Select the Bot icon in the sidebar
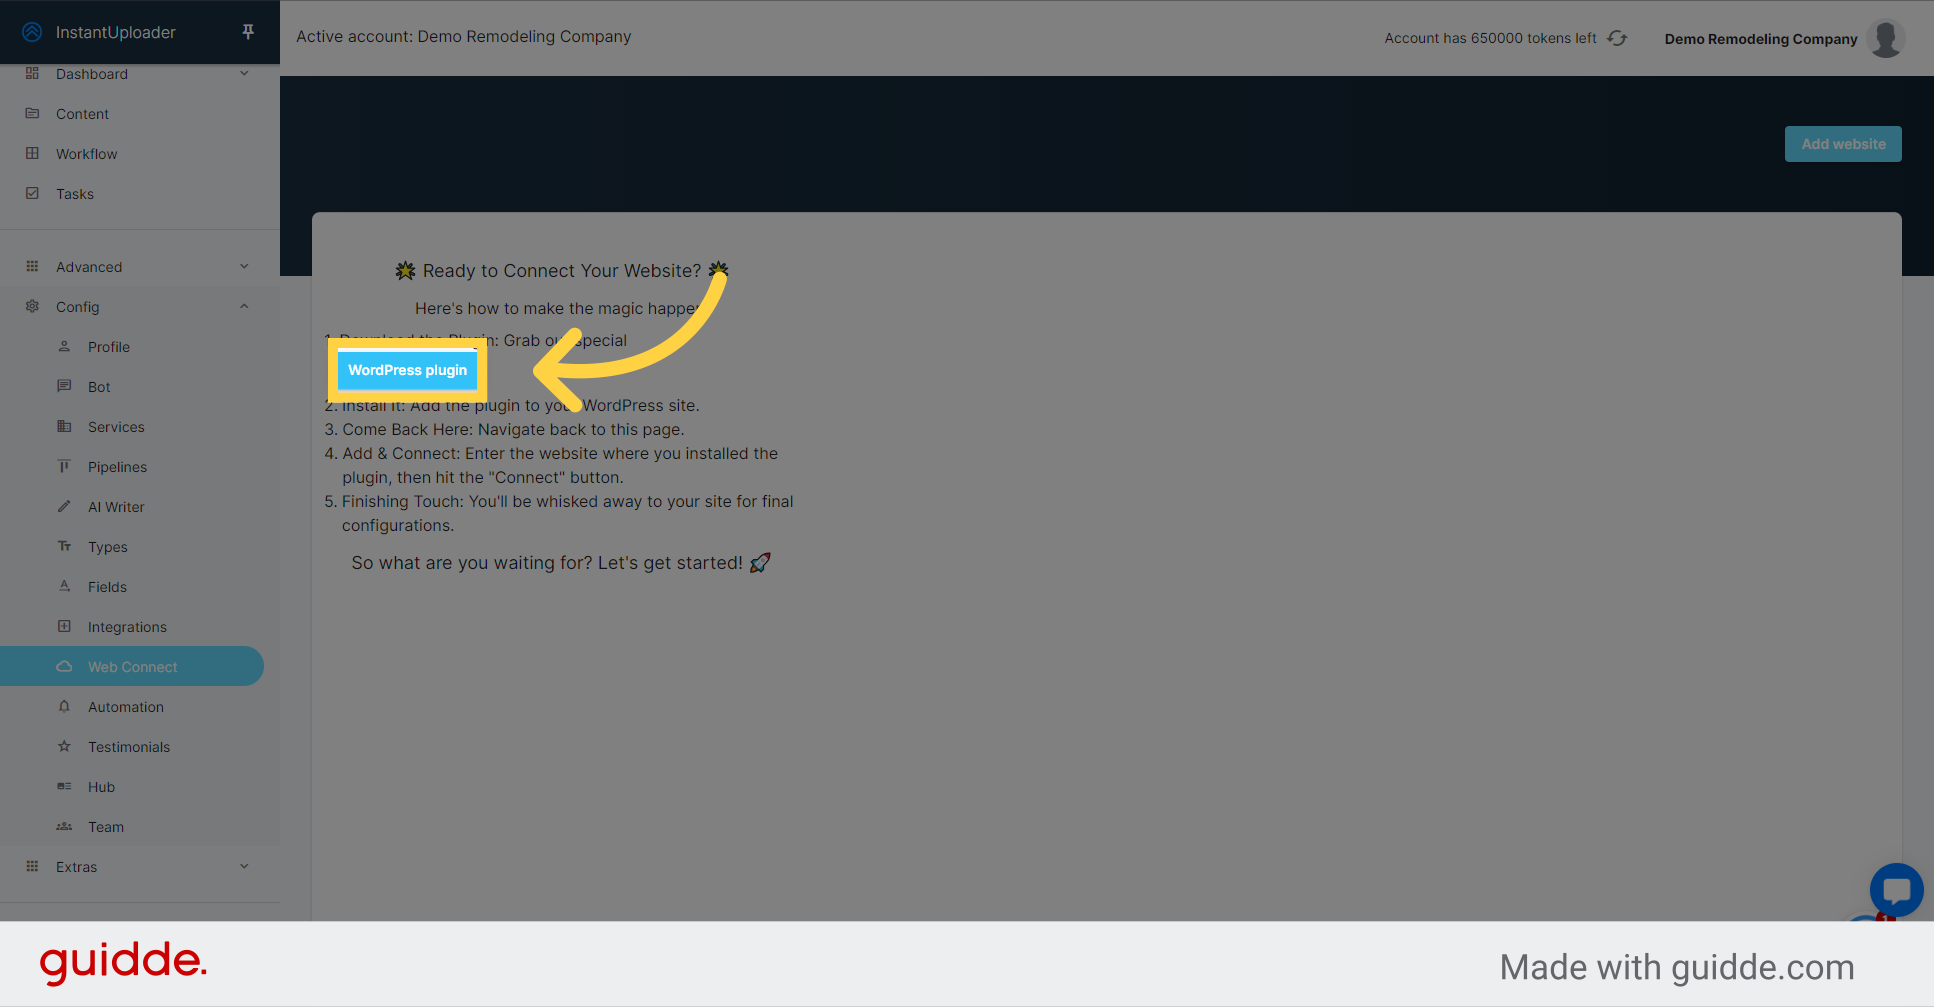Viewport: 1934px width, 1007px height. tap(64, 386)
